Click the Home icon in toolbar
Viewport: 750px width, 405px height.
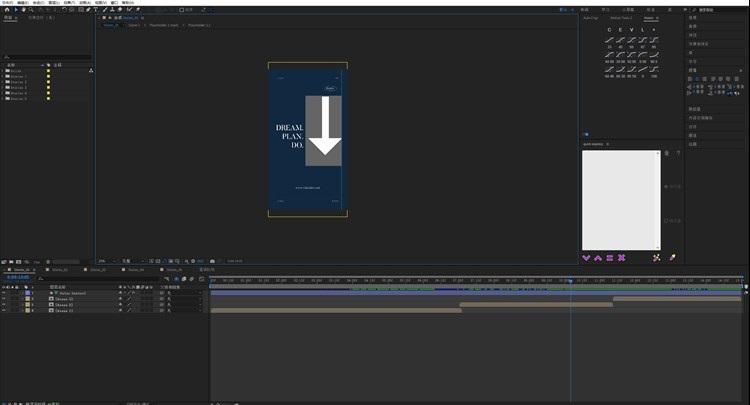point(7,10)
